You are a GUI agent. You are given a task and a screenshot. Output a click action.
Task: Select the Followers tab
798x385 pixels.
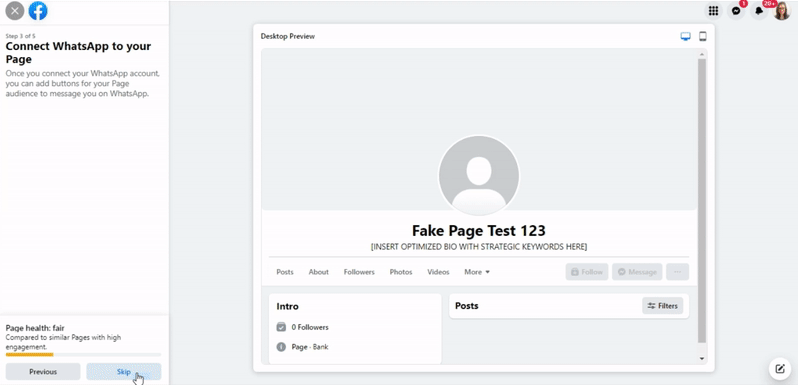pos(359,272)
